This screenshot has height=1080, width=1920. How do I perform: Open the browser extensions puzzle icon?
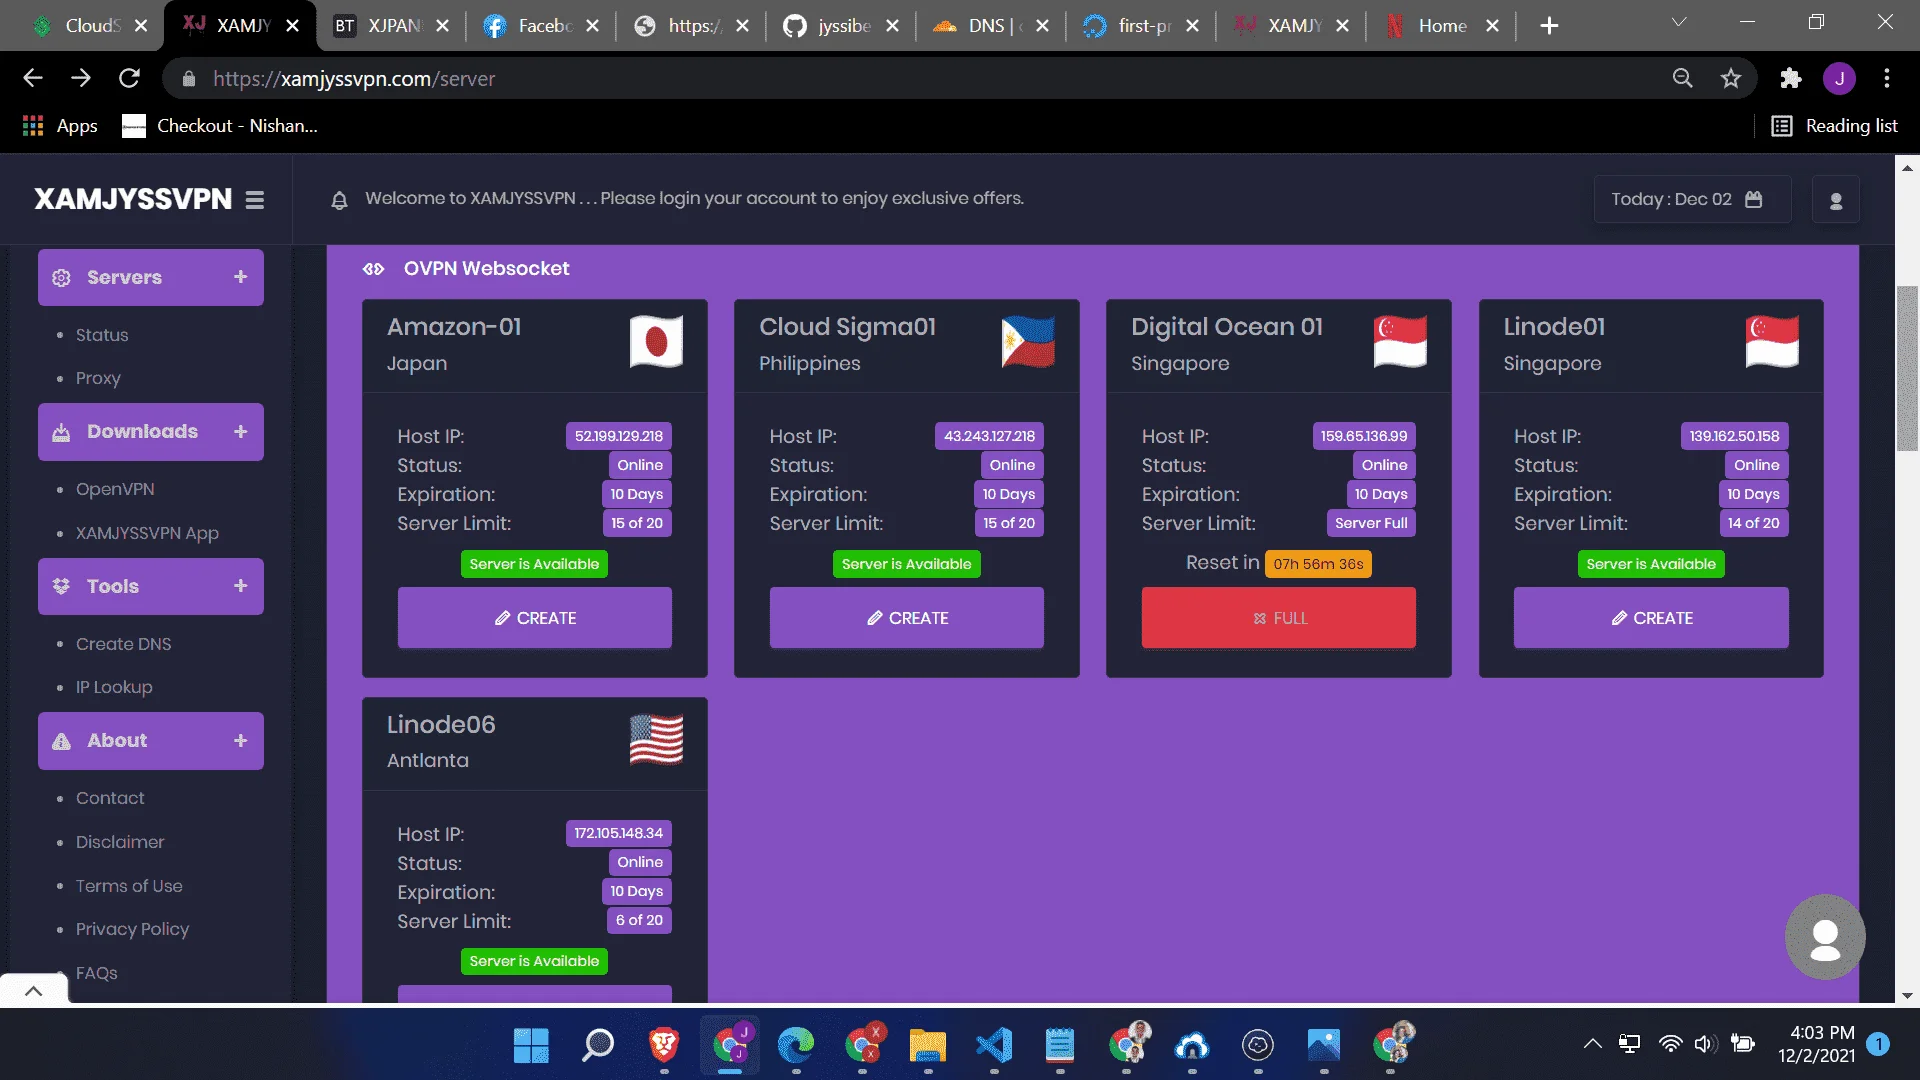tap(1790, 78)
